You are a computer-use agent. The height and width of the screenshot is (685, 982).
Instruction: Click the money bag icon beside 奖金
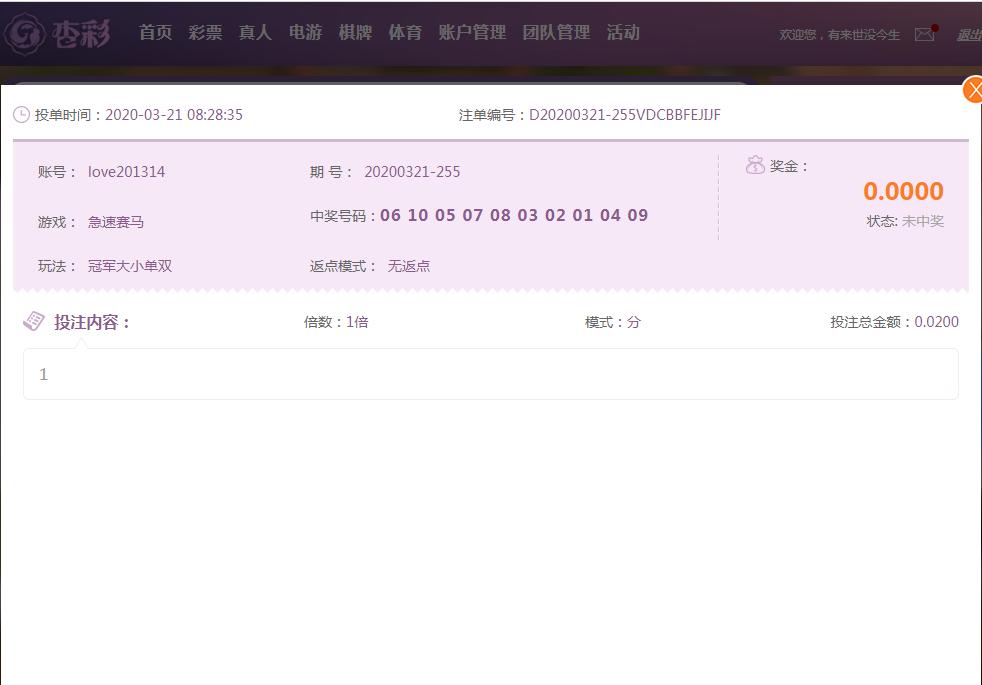click(x=755, y=165)
